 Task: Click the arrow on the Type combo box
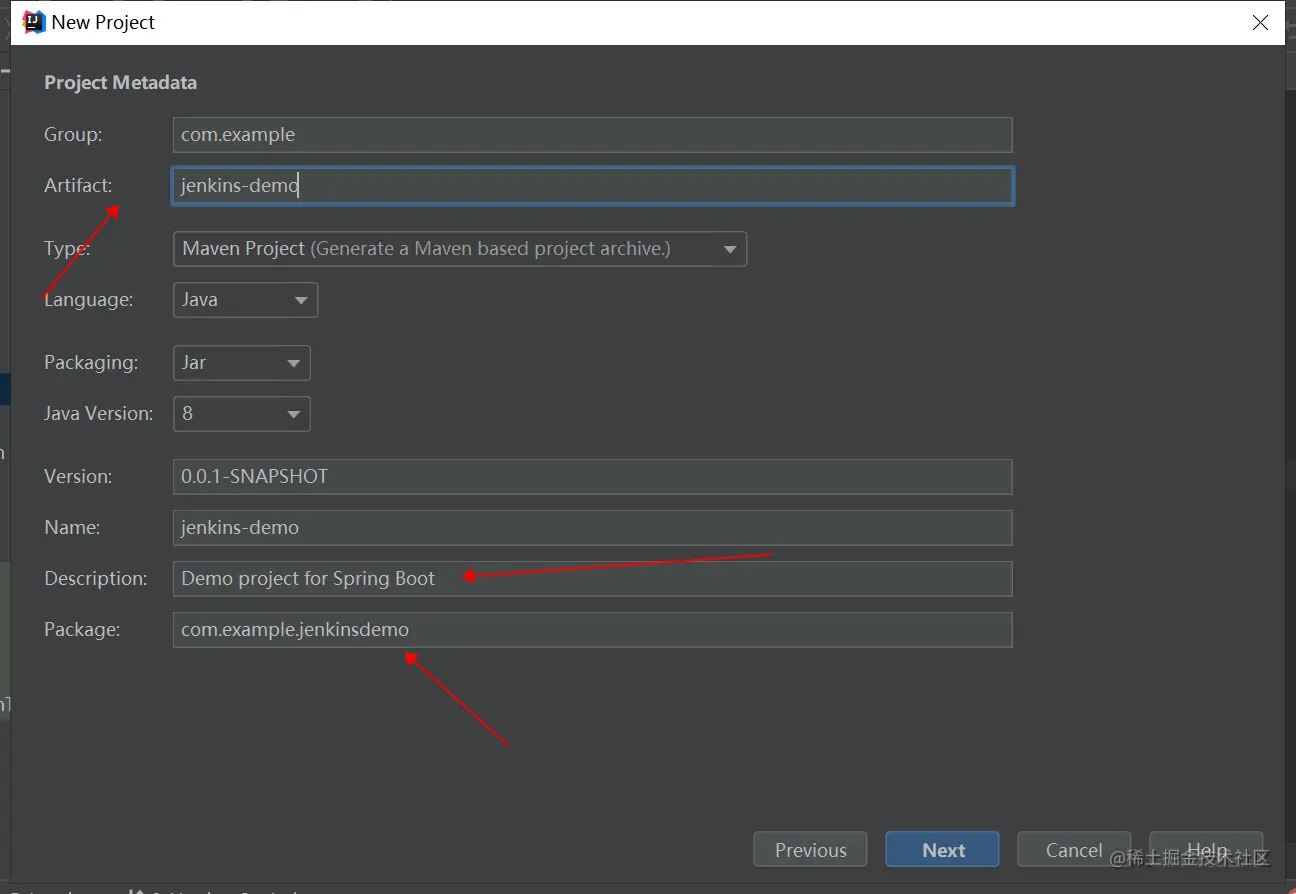[730, 249]
